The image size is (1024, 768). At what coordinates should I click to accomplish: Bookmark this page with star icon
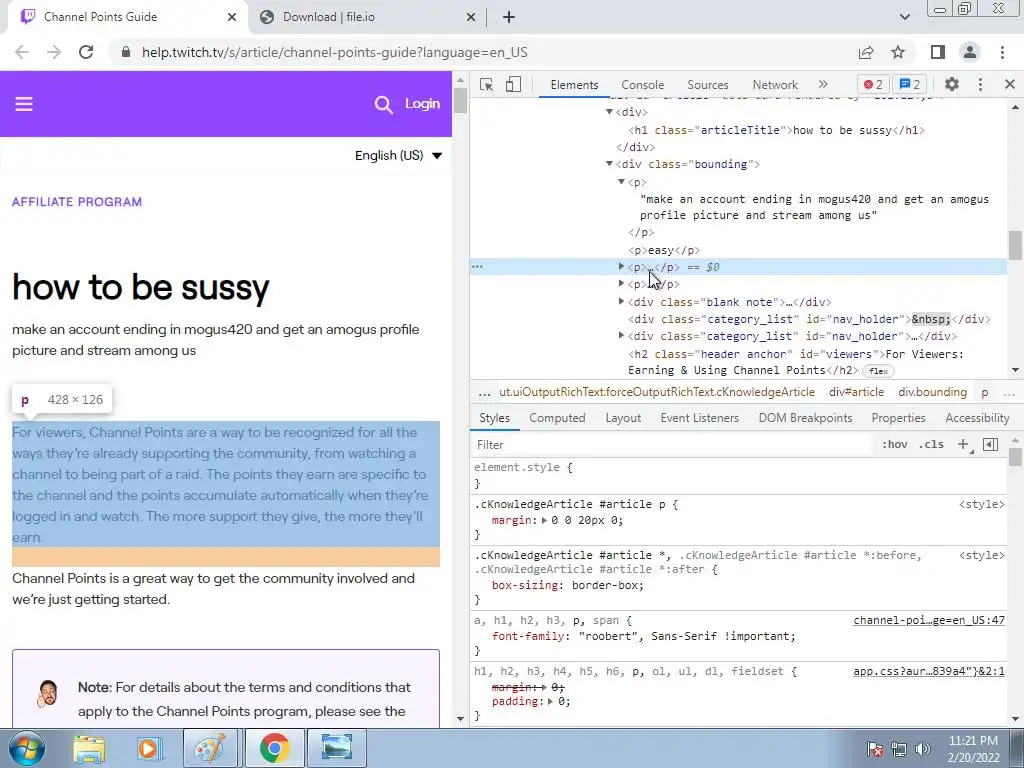[898, 52]
